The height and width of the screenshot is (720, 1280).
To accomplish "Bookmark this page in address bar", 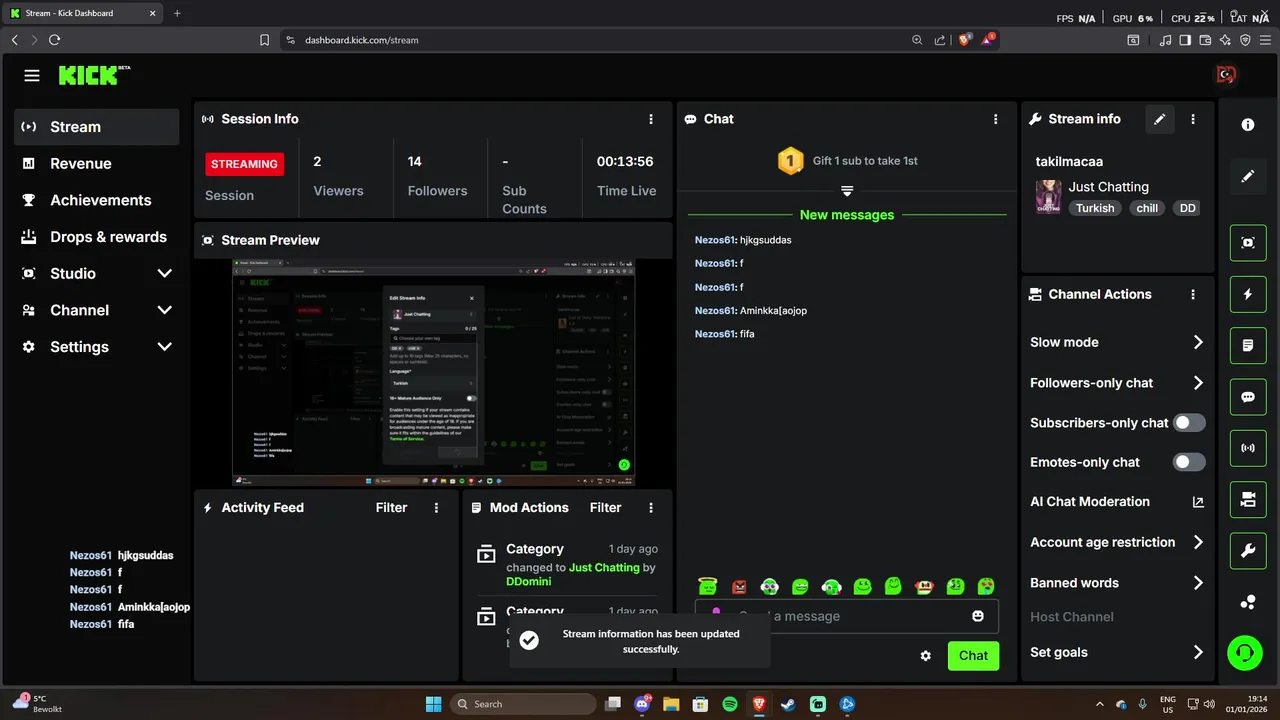I will click(264, 40).
